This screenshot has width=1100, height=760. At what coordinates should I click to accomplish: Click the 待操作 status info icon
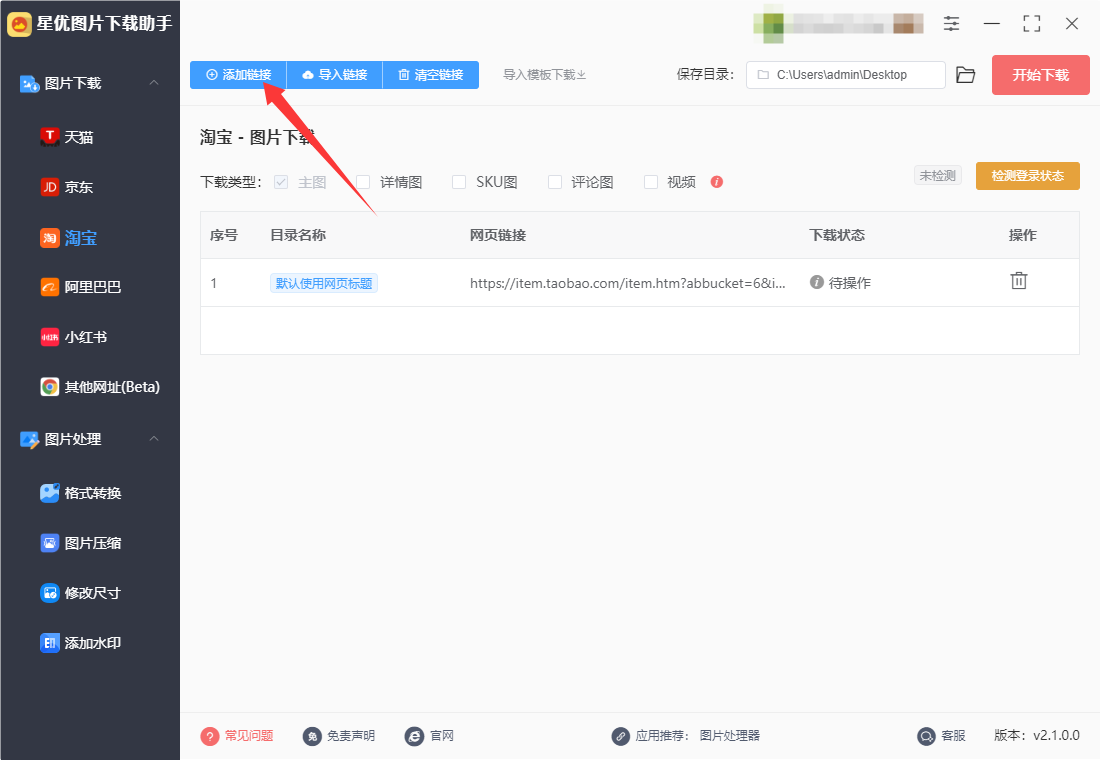point(817,282)
